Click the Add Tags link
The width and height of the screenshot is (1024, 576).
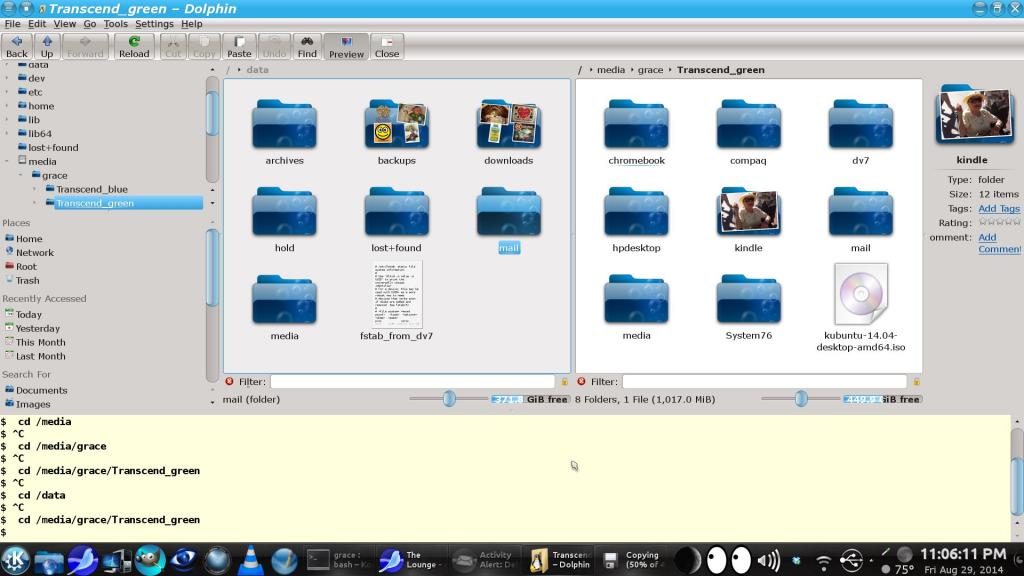(x=998, y=209)
